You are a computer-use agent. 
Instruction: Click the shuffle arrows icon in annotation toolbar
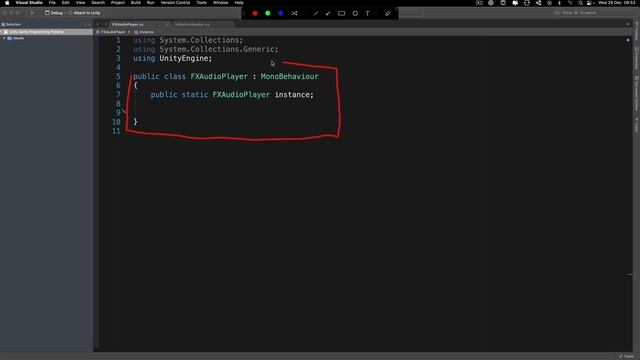294,13
